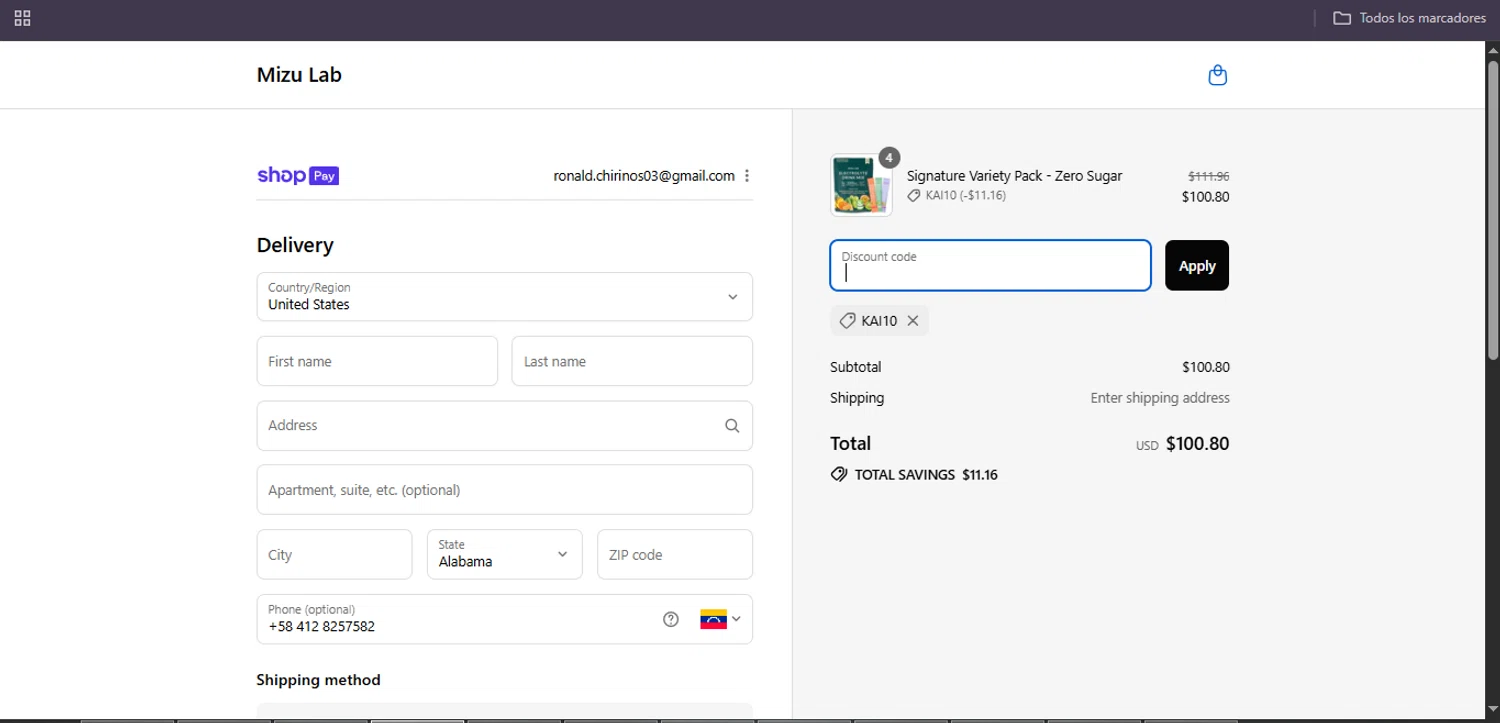Click the Subtotal label
The image size is (1500, 723).
click(856, 367)
